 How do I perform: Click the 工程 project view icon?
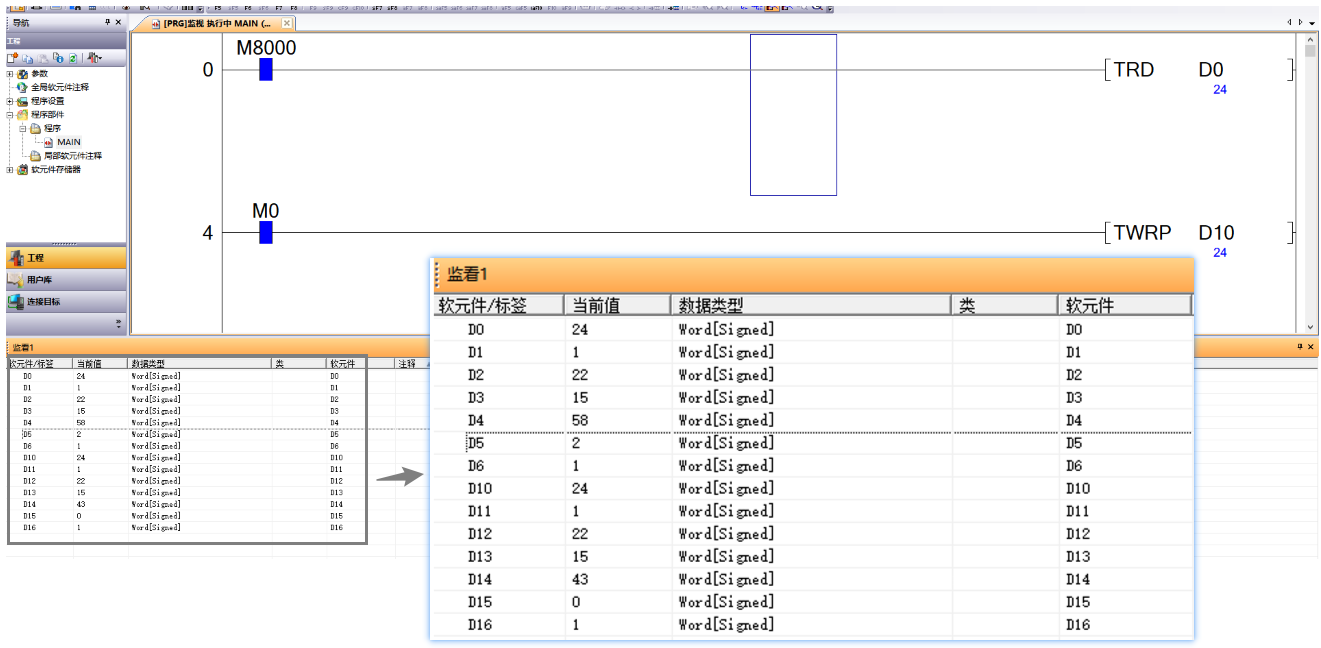pos(16,258)
